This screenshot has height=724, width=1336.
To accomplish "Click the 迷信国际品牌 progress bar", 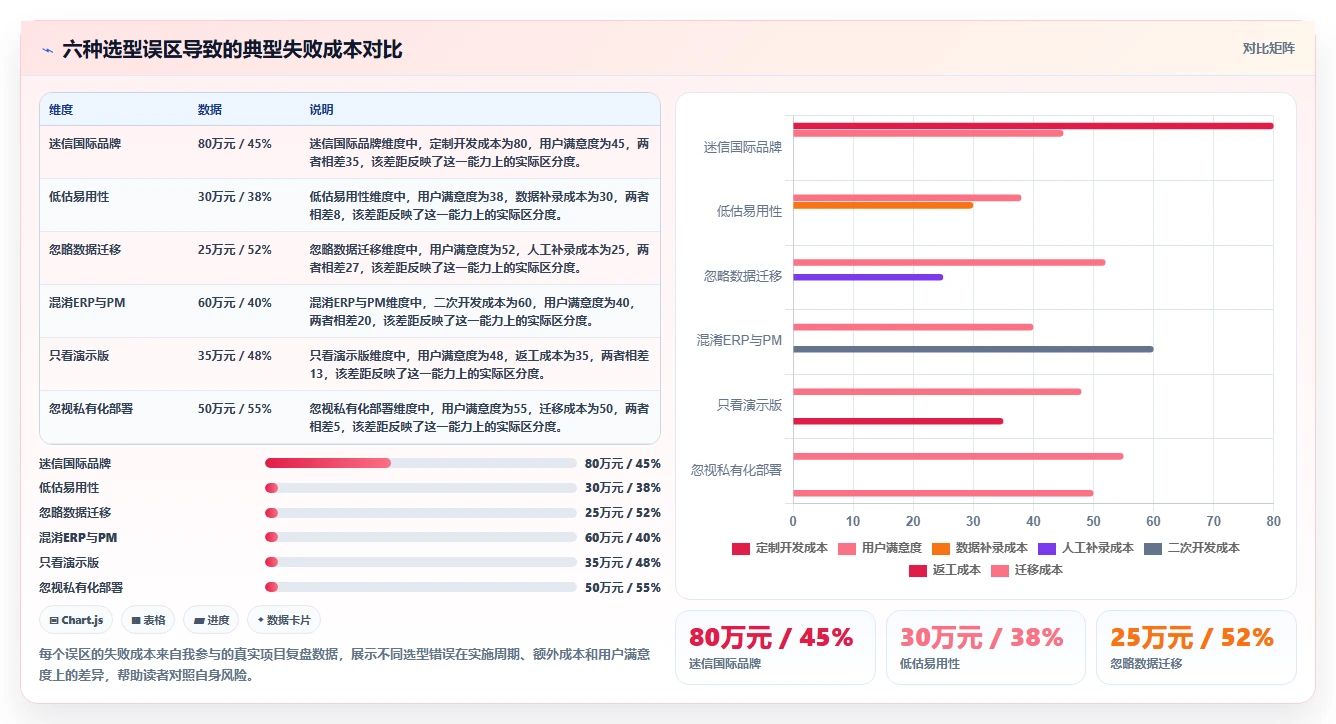I will (421, 463).
